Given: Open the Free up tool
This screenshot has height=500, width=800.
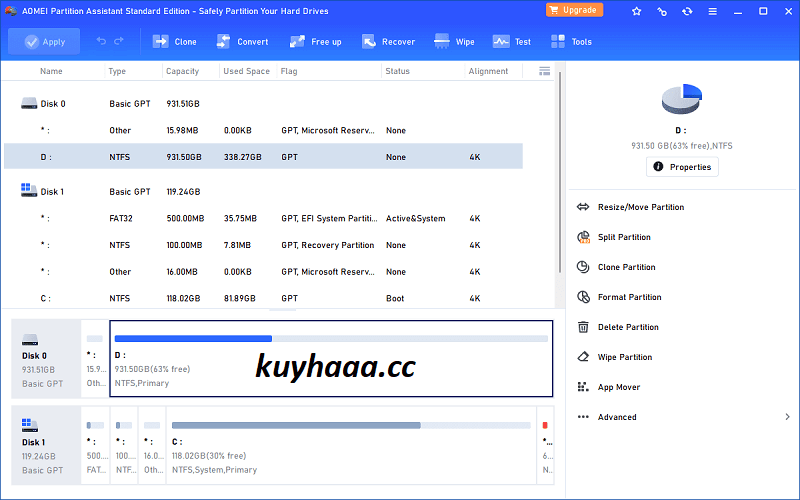Looking at the screenshot, I should pos(315,42).
